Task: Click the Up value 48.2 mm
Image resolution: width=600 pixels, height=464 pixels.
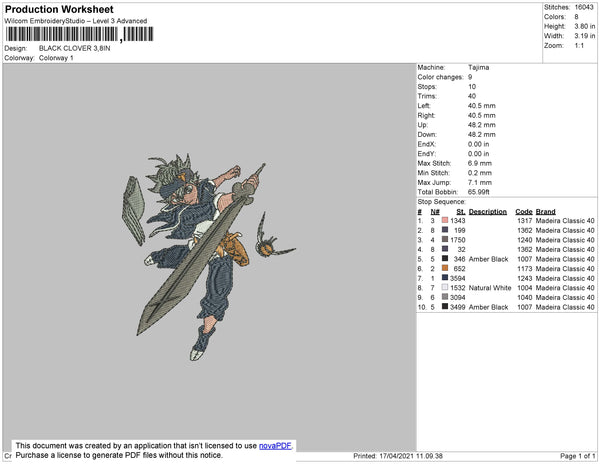Action: tap(481, 125)
